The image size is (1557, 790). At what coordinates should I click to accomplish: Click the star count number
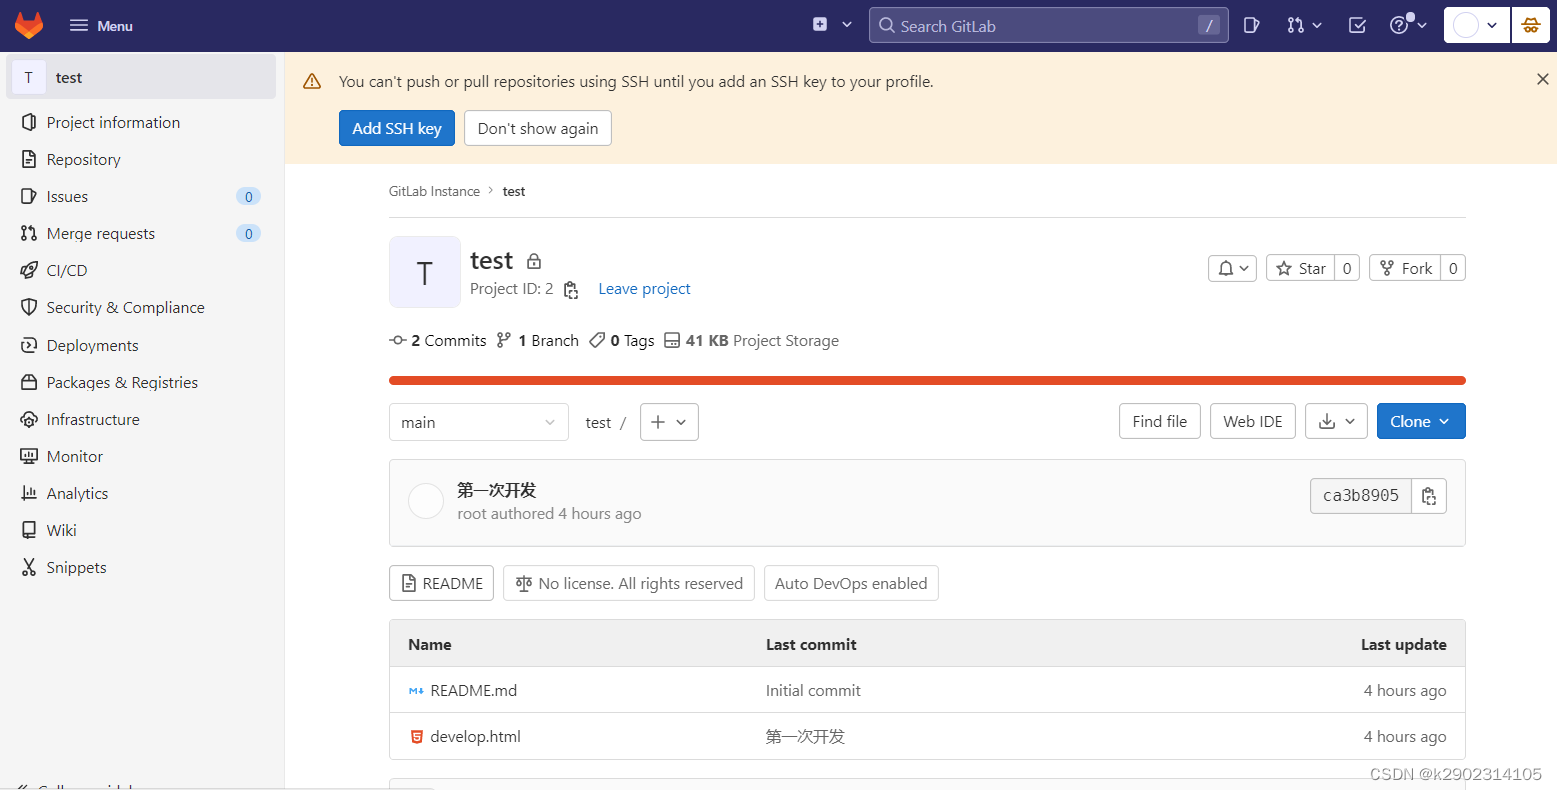coord(1347,268)
